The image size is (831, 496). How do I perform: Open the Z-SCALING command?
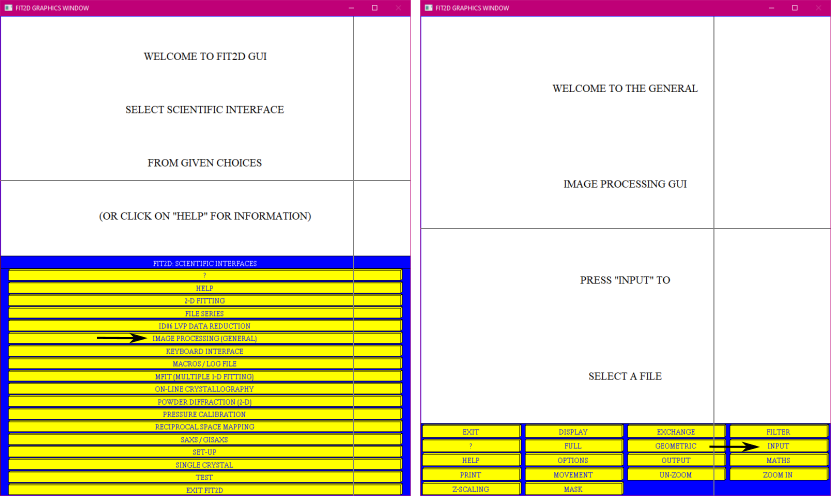pyautogui.click(x=471, y=489)
